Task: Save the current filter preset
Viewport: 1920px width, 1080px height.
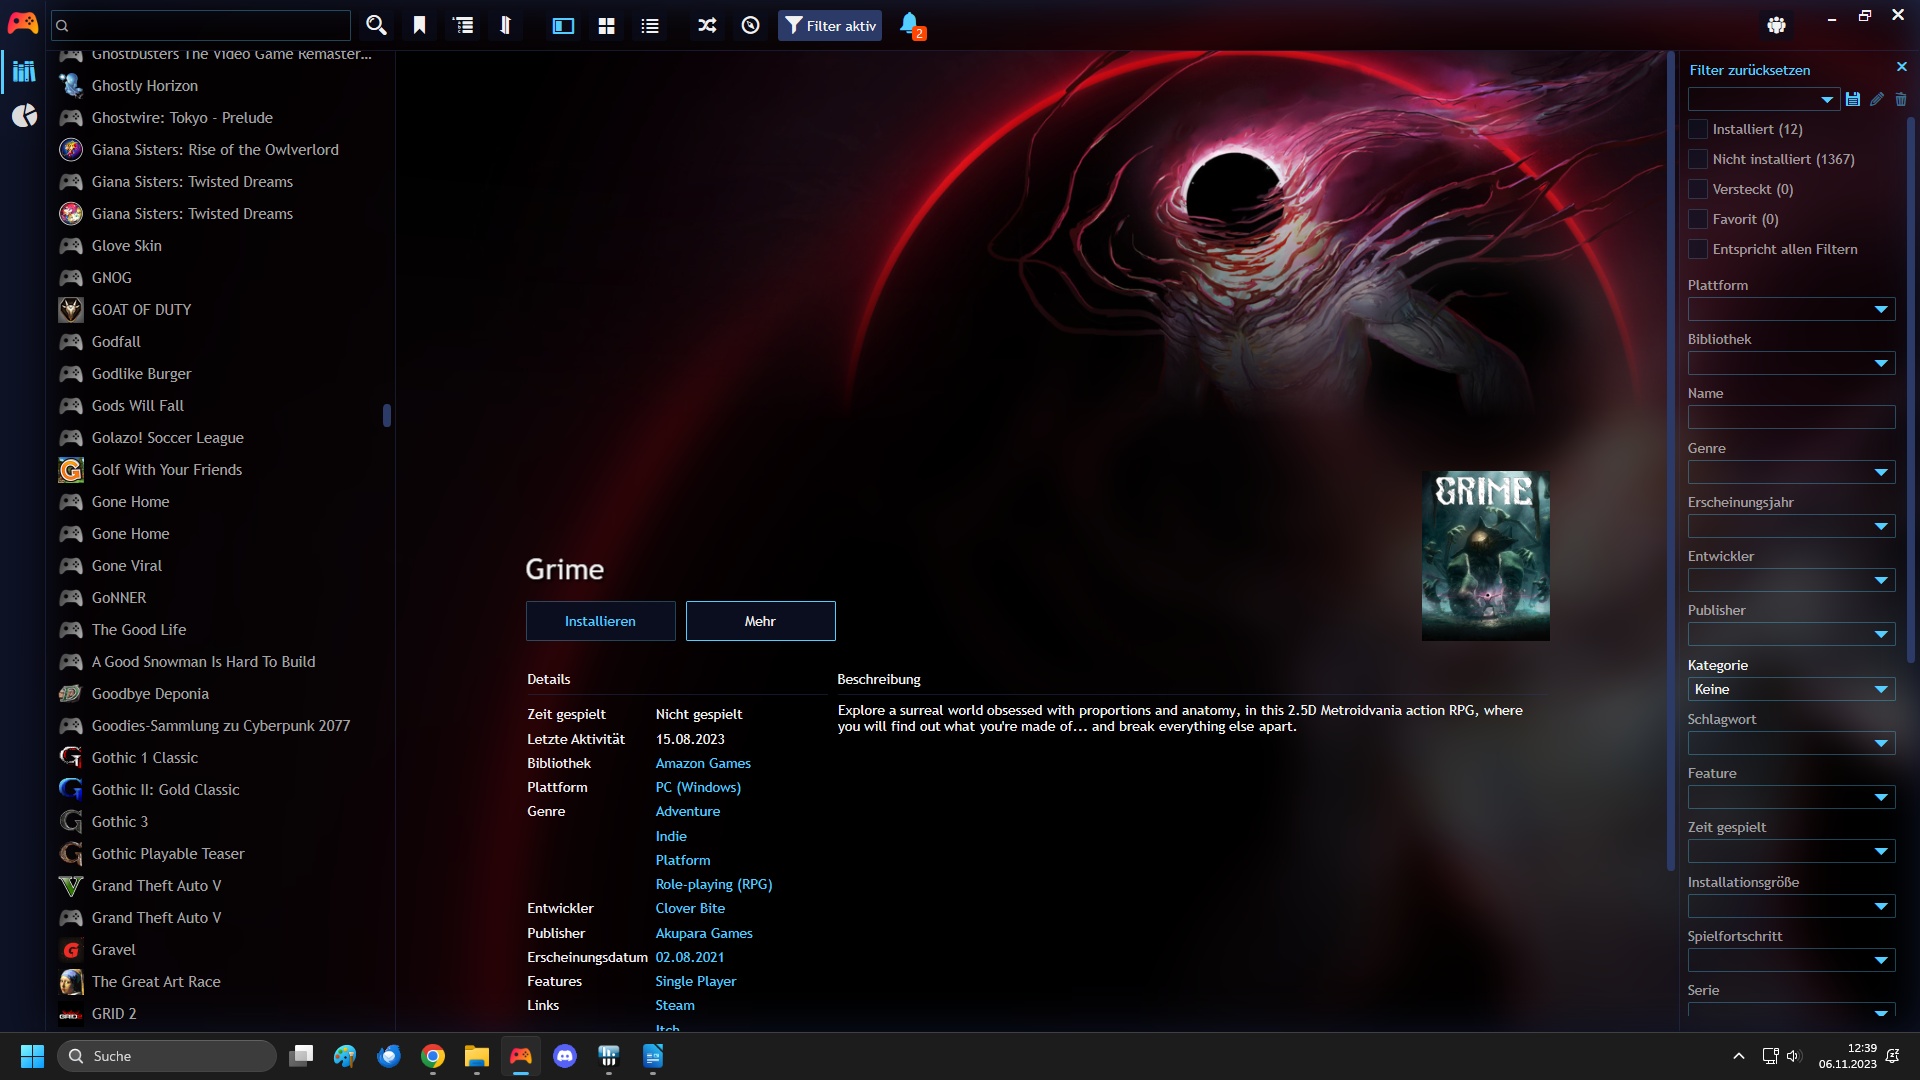Action: coord(1853,99)
